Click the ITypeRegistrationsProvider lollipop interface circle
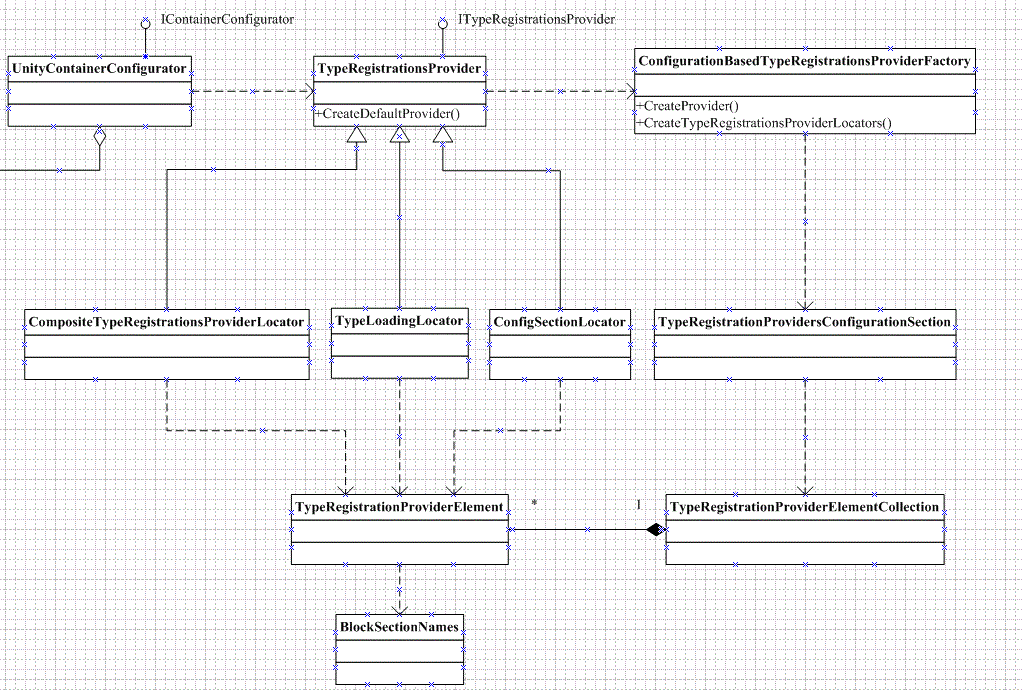The image size is (1022, 691). point(443,23)
